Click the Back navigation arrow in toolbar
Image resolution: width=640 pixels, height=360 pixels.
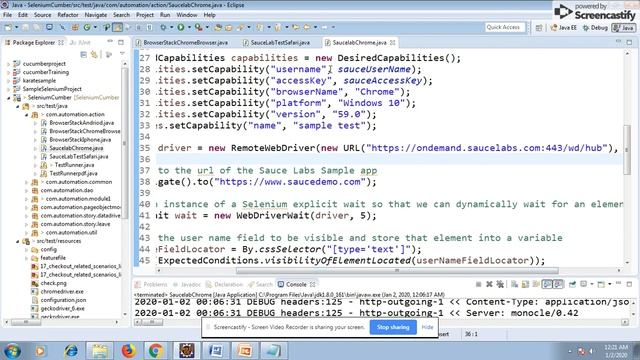click(x=307, y=27)
